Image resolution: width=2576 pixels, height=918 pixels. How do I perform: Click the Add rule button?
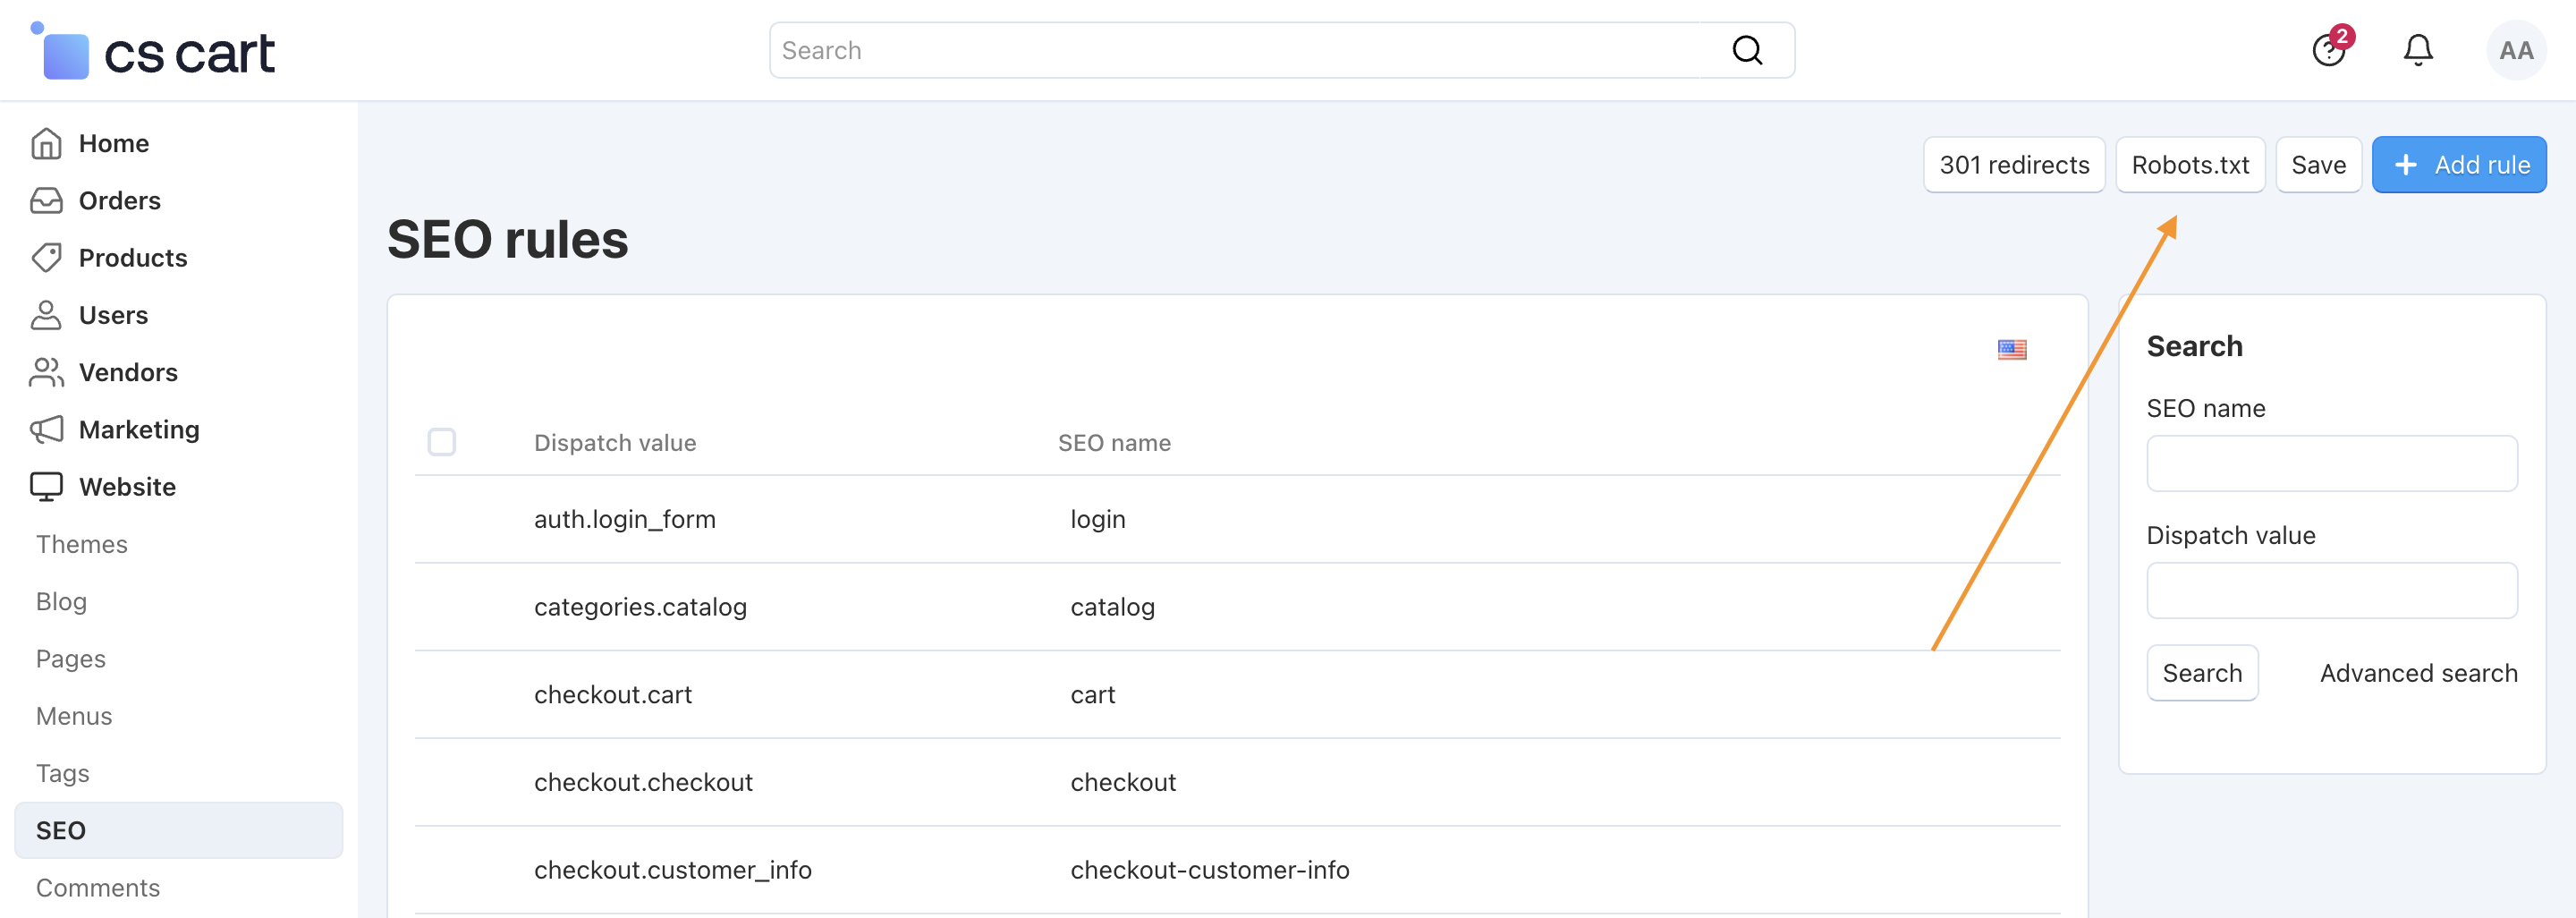(x=2459, y=164)
